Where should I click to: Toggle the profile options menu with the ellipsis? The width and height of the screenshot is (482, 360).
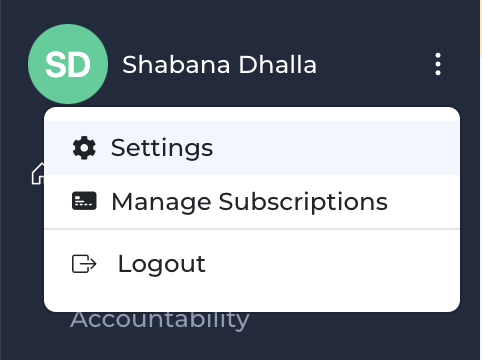(438, 64)
